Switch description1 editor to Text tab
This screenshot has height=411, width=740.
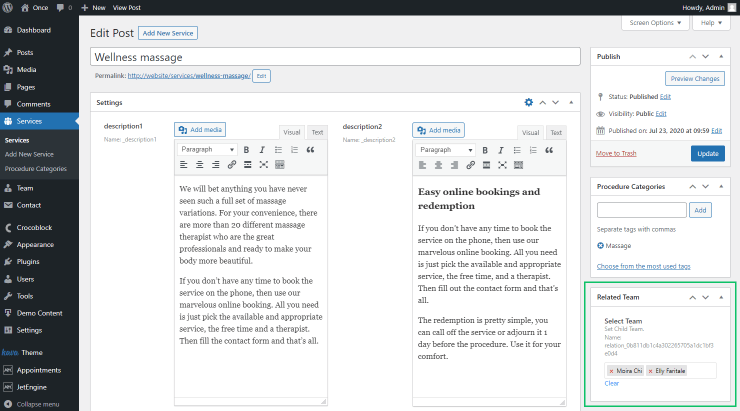pyautogui.click(x=317, y=133)
